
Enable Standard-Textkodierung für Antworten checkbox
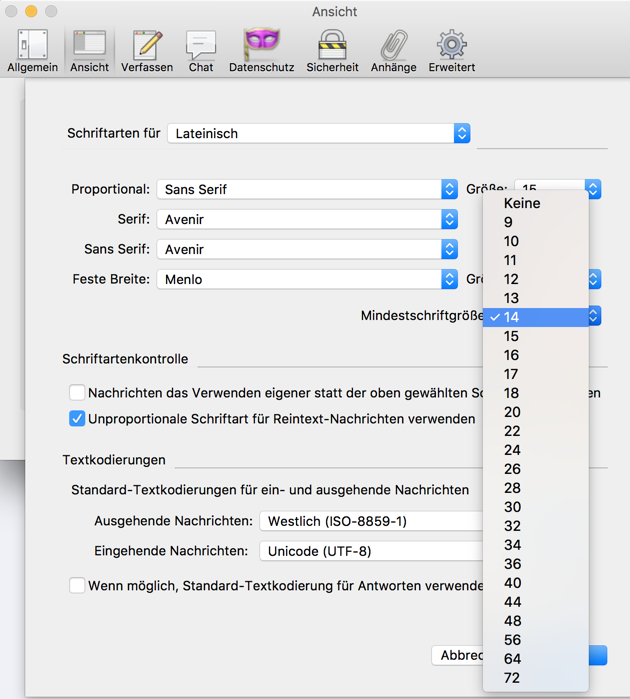click(x=77, y=585)
